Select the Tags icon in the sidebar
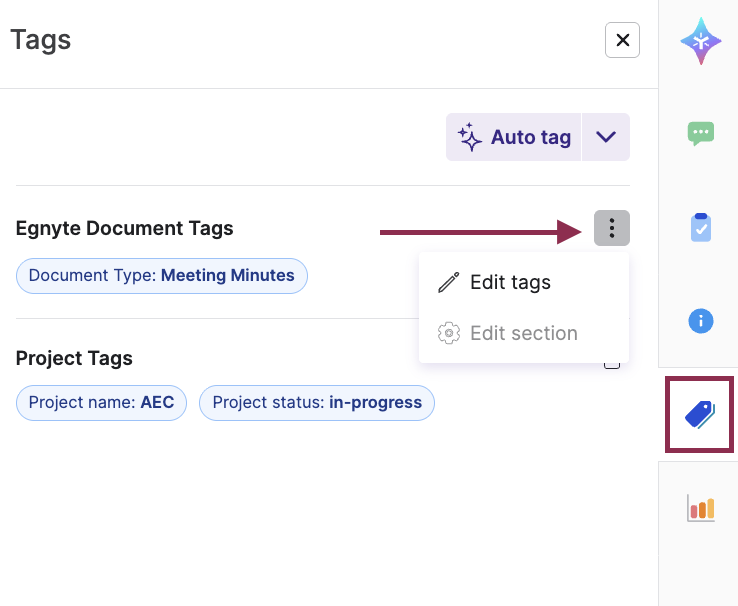The image size is (738, 606). tap(700, 414)
